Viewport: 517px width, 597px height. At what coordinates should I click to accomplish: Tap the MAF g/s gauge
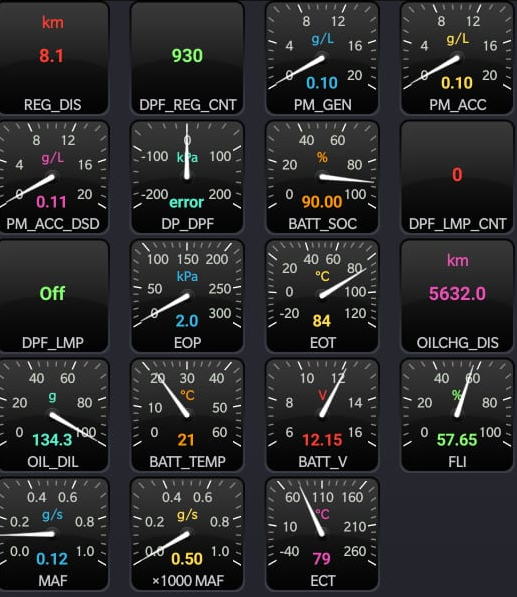(53, 534)
